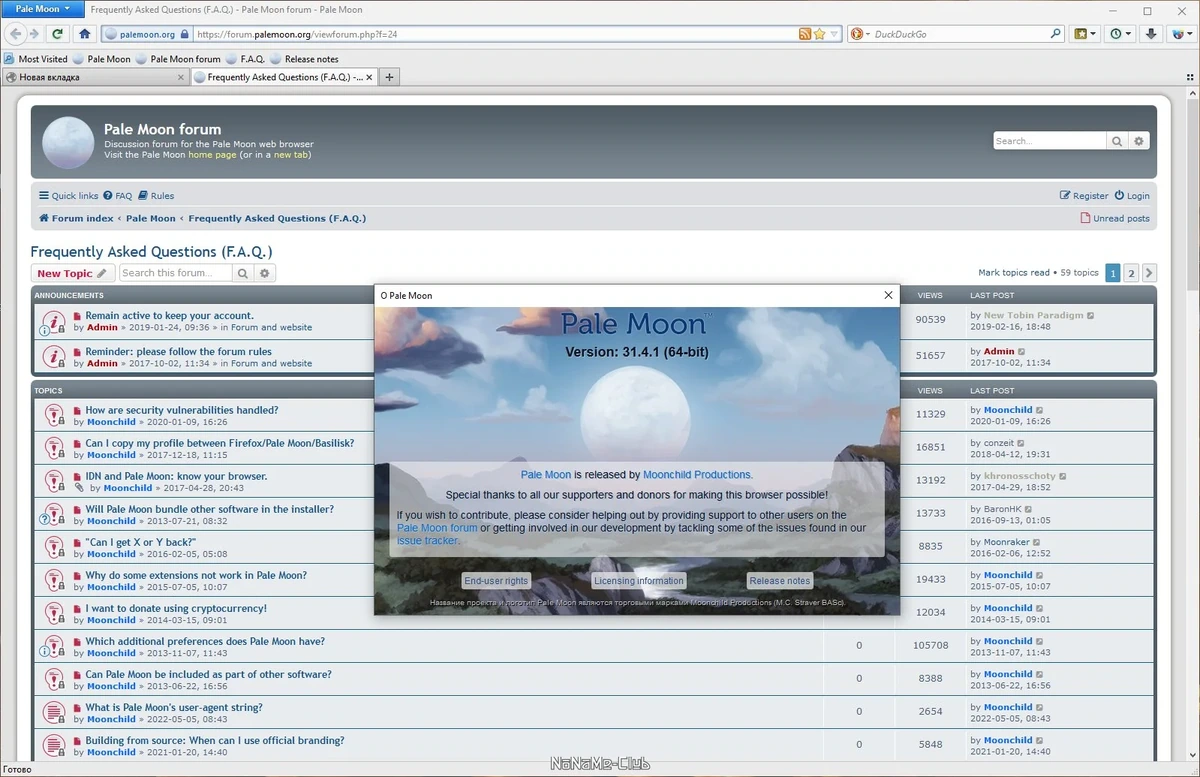1200x777 pixels.
Task: Open advanced search gear beside forum search
Action: click(265, 273)
